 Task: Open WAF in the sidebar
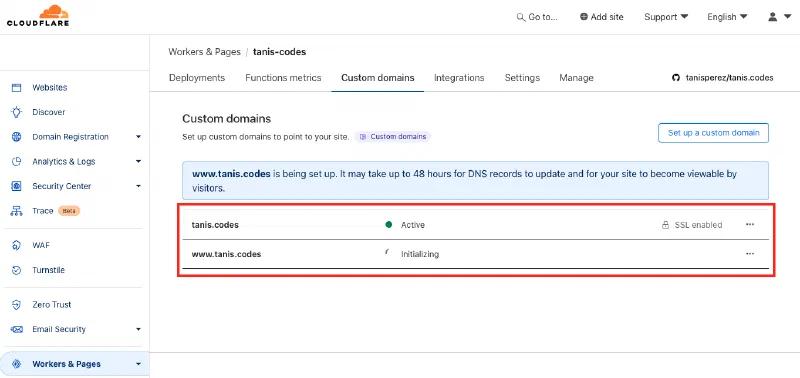tap(41, 245)
